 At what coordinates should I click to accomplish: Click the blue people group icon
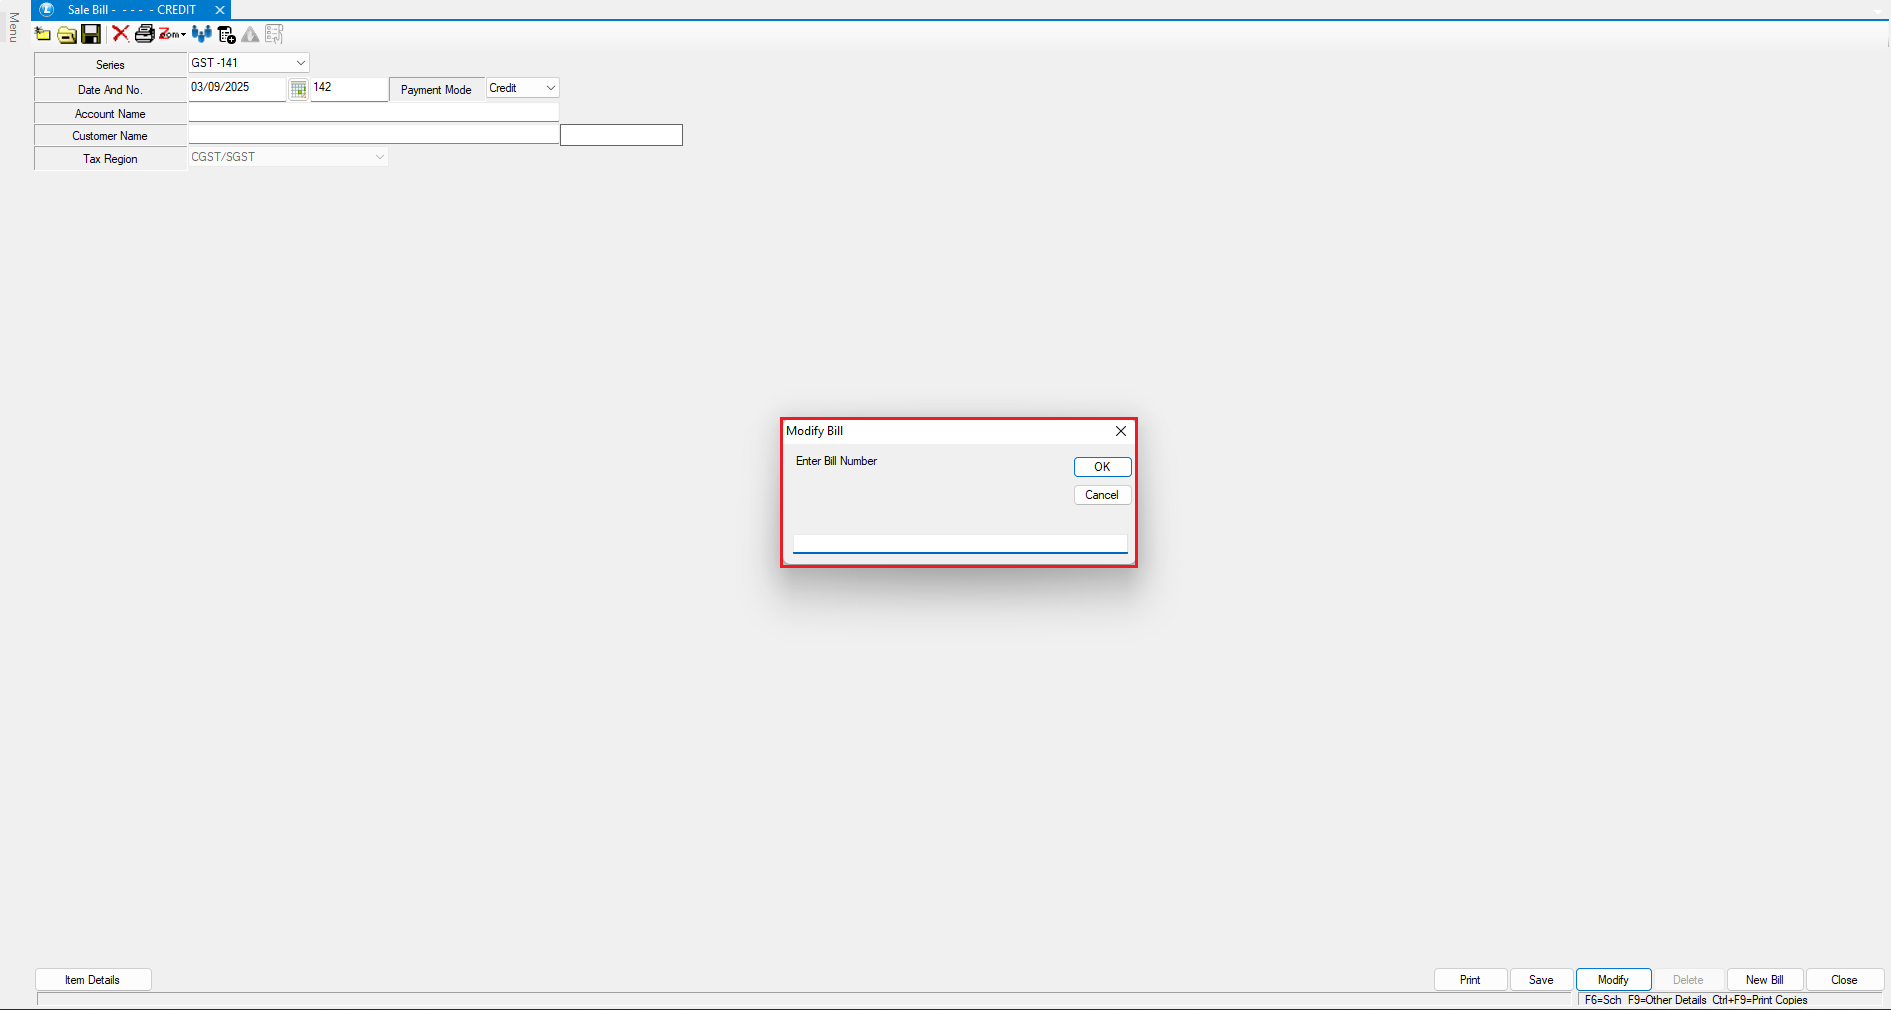click(201, 34)
